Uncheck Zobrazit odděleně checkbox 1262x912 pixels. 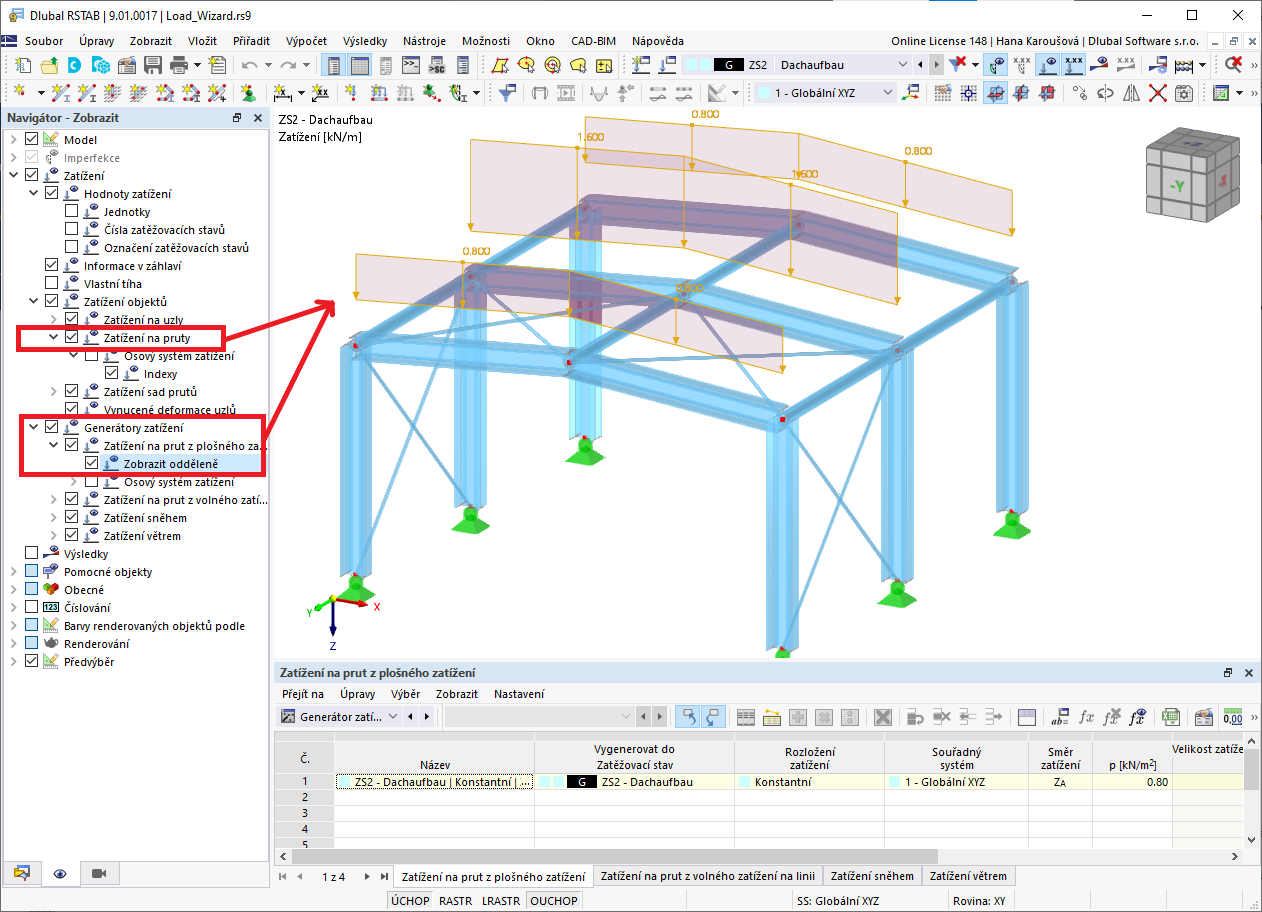pyautogui.click(x=91, y=464)
